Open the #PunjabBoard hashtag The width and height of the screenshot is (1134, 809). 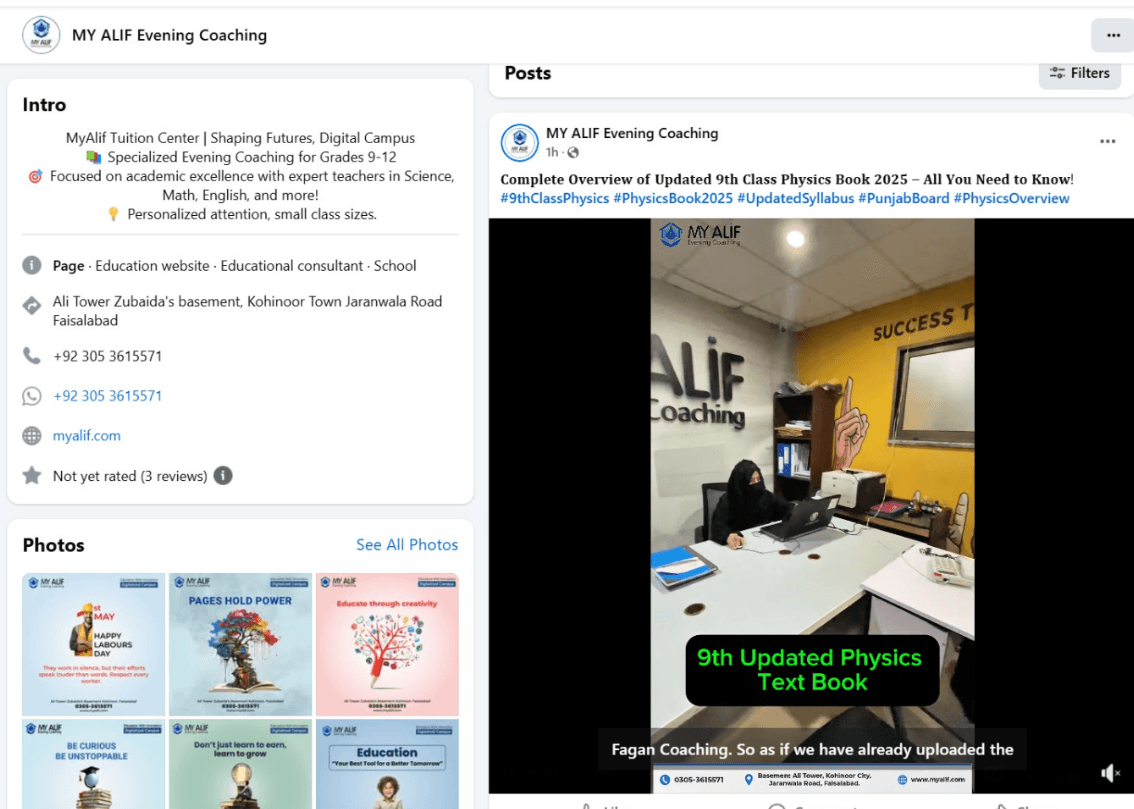coord(903,198)
